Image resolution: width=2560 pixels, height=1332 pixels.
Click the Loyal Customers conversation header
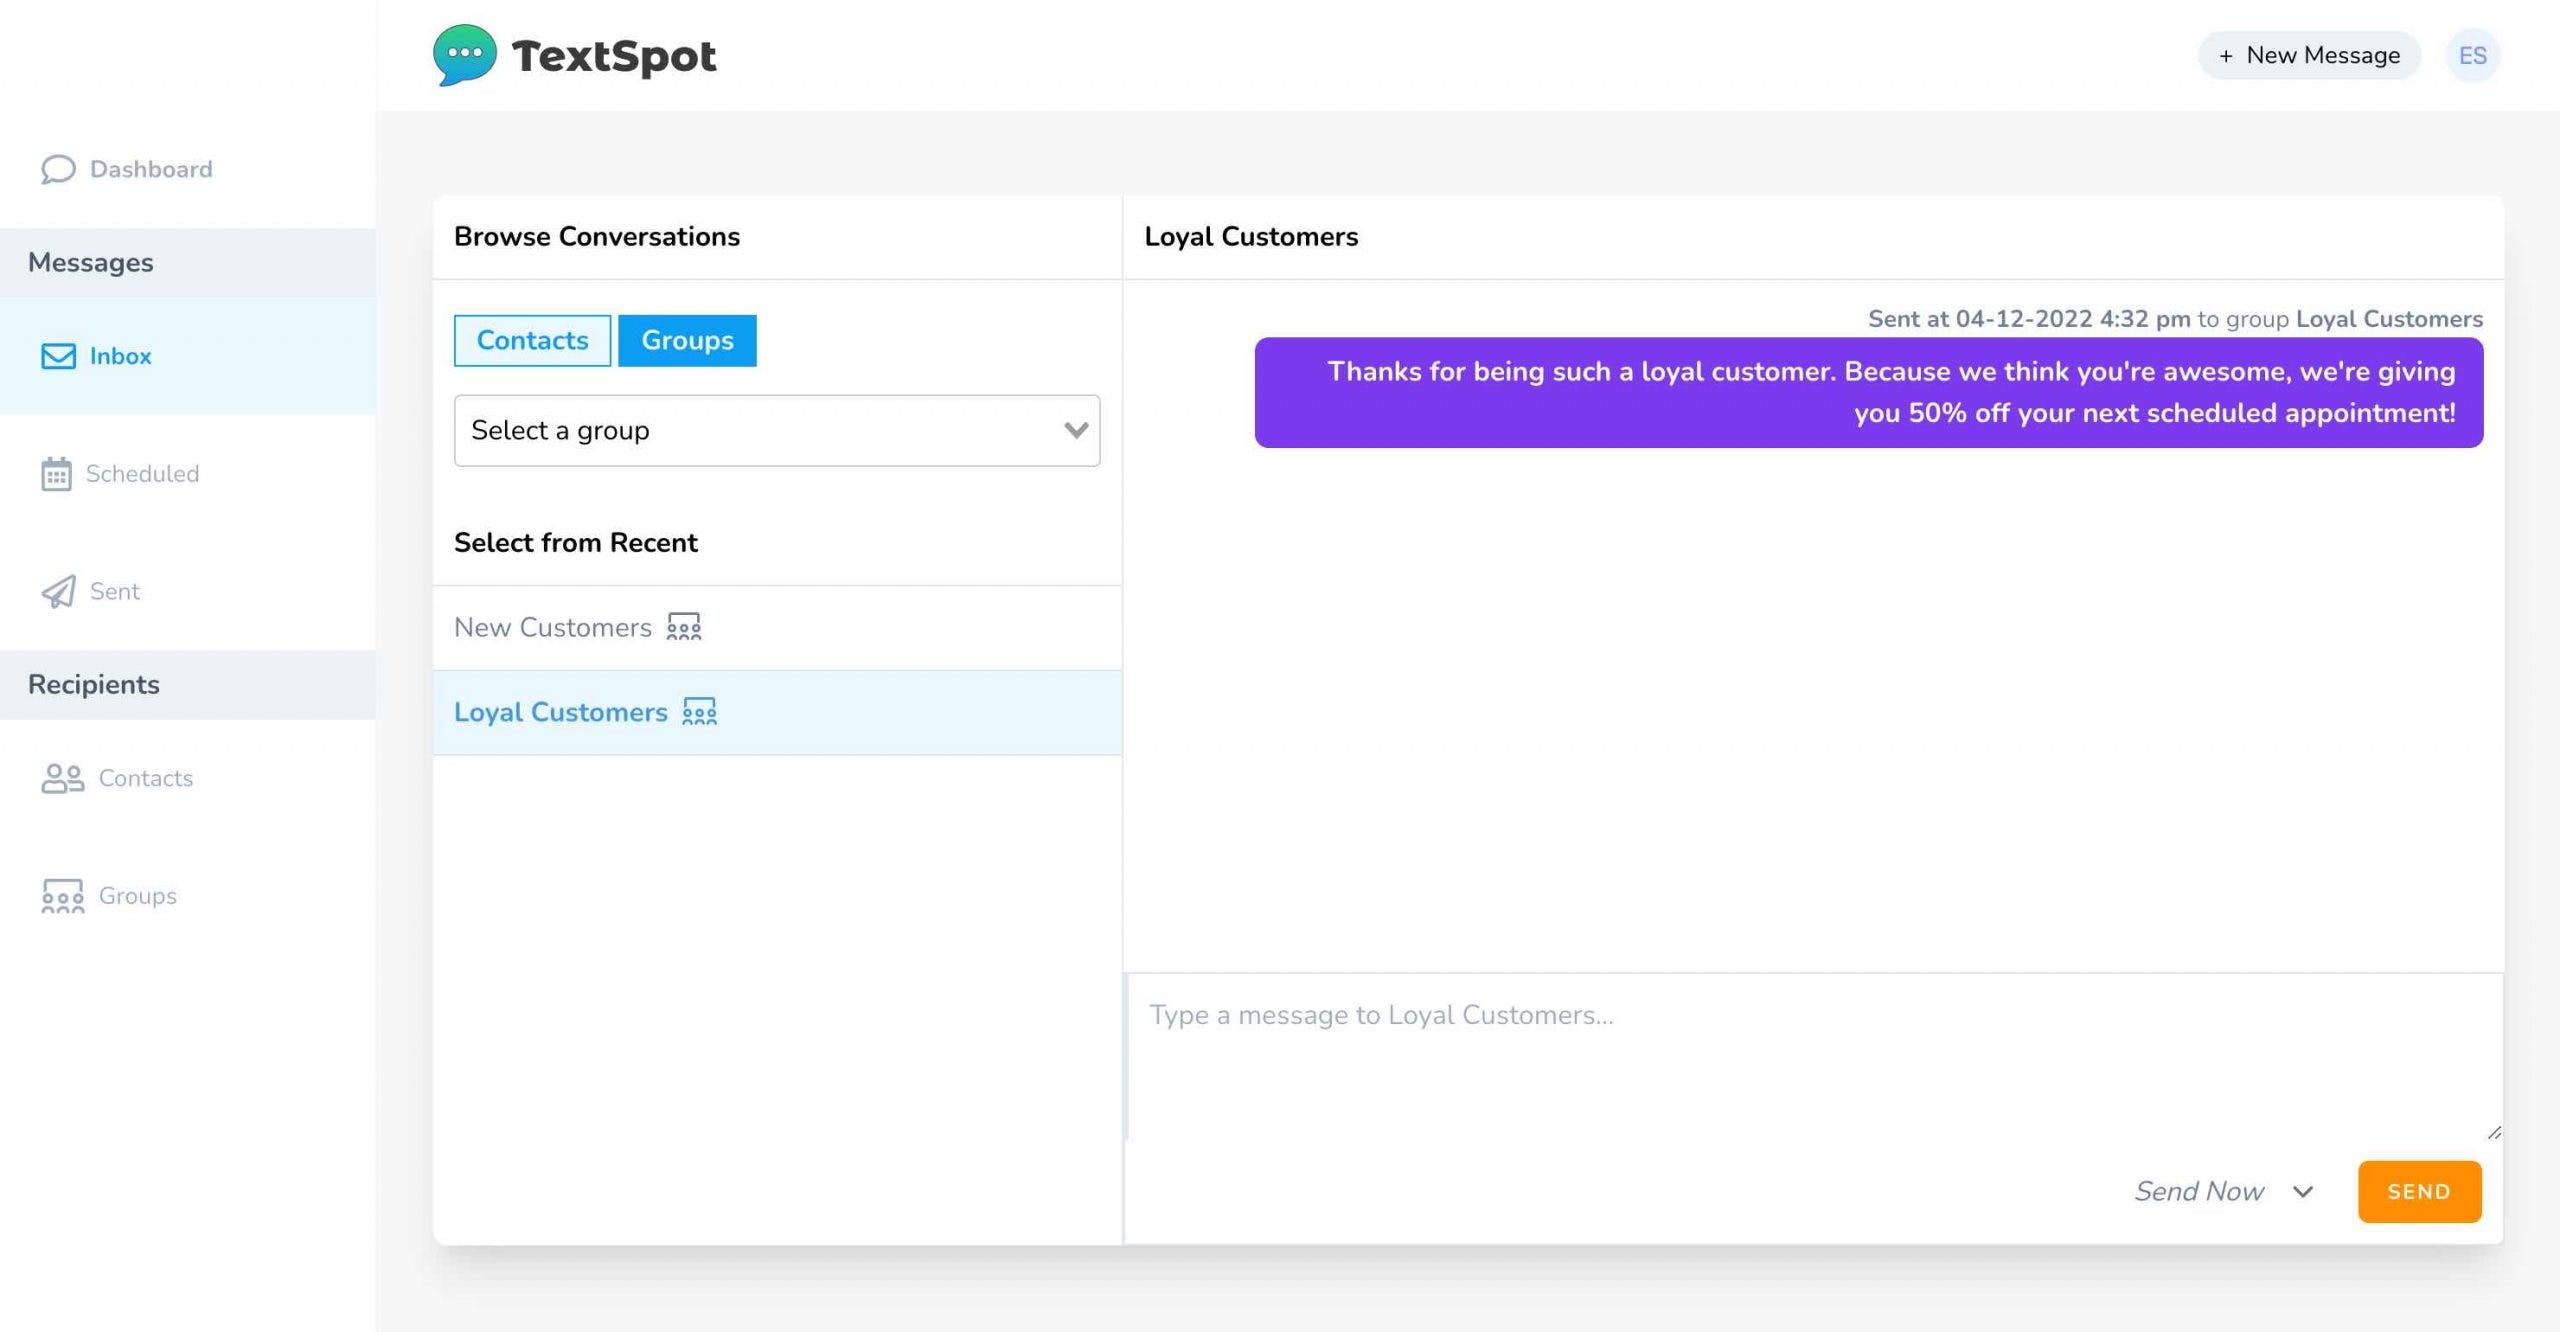click(1251, 237)
